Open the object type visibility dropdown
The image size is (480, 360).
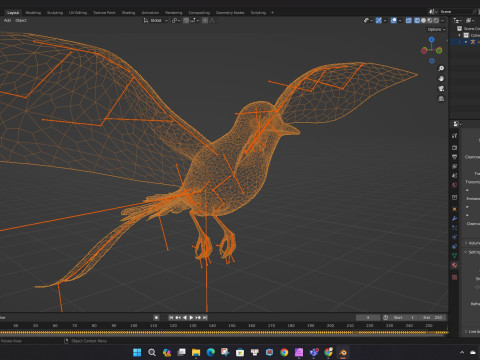point(368,20)
